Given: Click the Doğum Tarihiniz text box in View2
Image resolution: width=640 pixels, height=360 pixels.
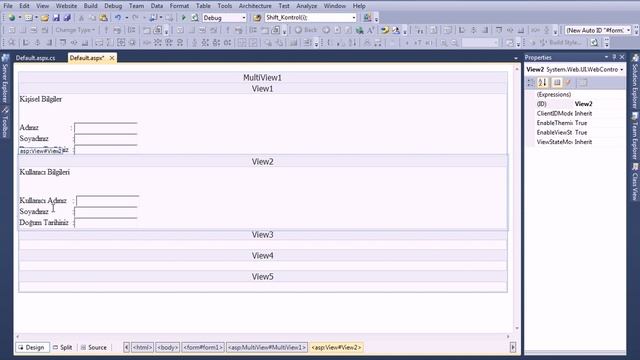Looking at the screenshot, I should tap(106, 223).
